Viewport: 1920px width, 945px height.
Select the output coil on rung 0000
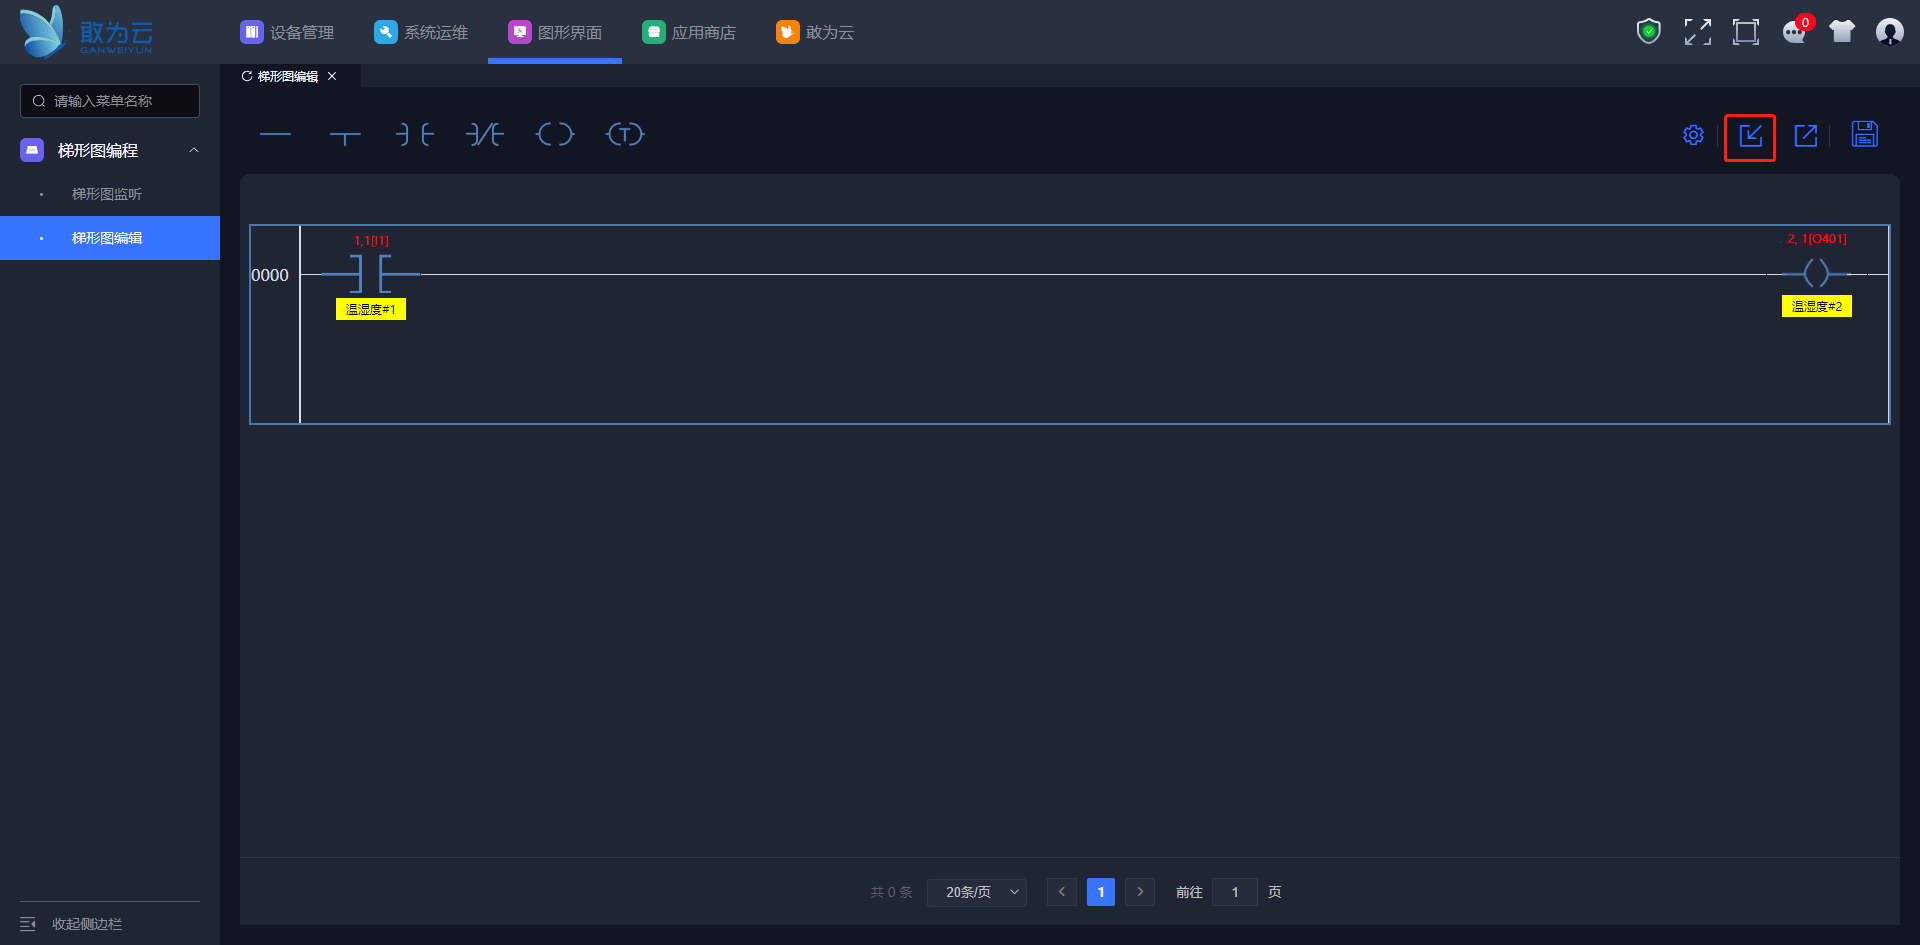click(x=1816, y=273)
